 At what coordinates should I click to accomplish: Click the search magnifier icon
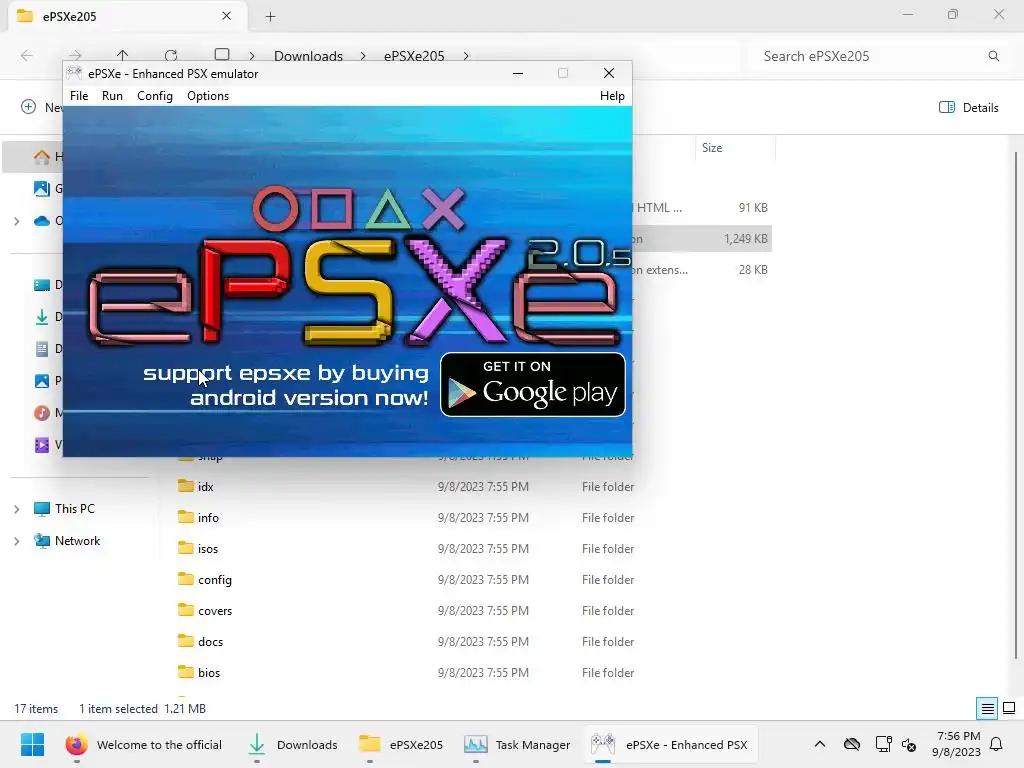tap(993, 56)
